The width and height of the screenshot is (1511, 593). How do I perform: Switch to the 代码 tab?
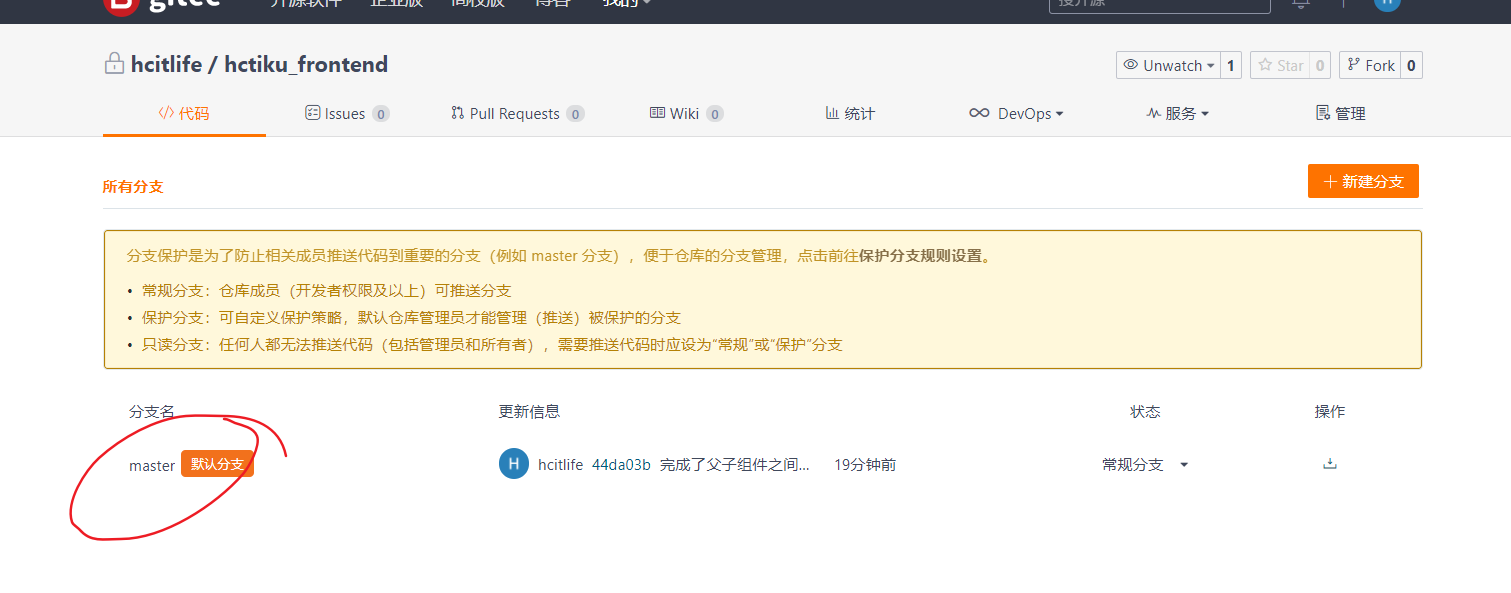click(184, 113)
